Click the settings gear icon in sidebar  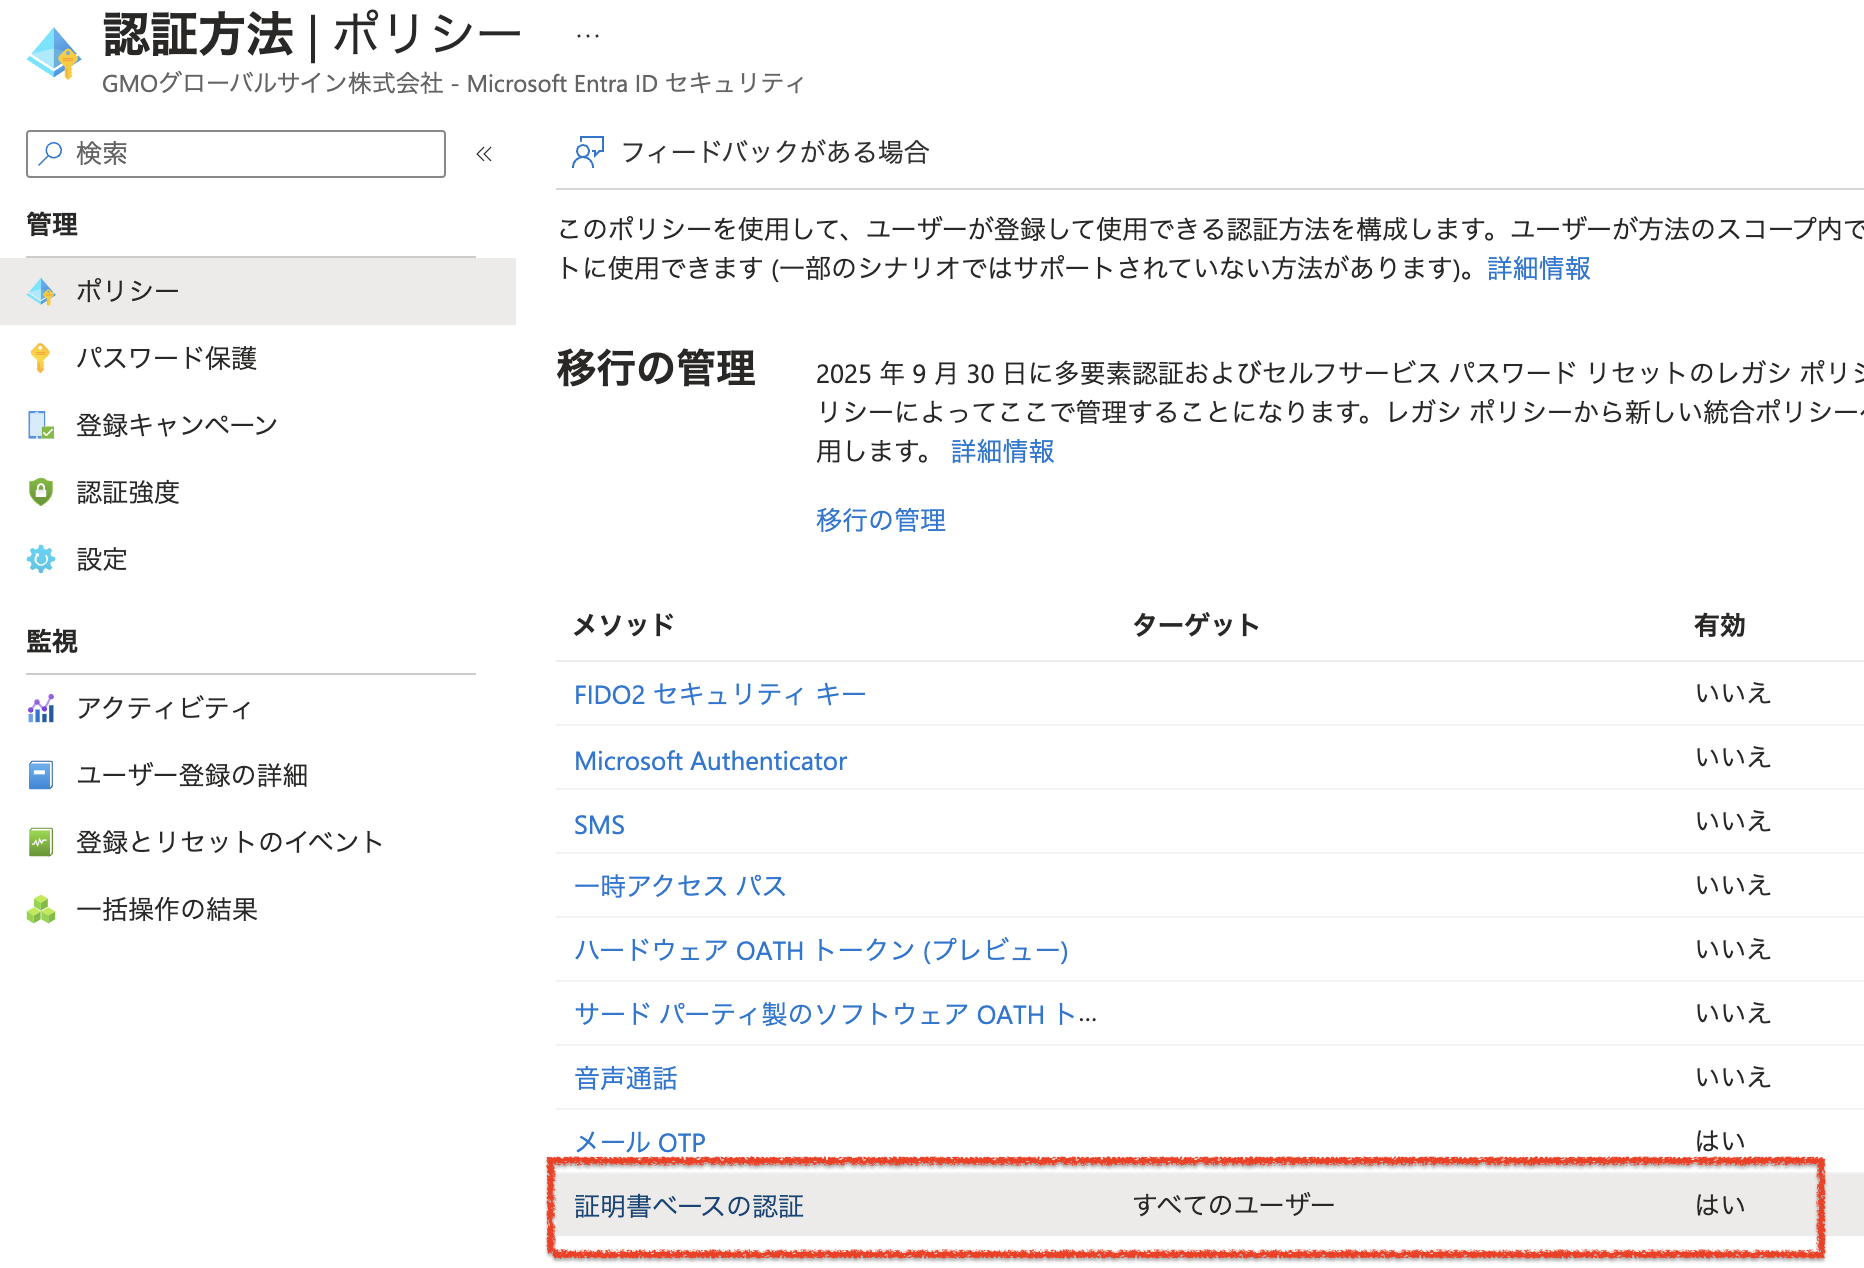tap(40, 559)
